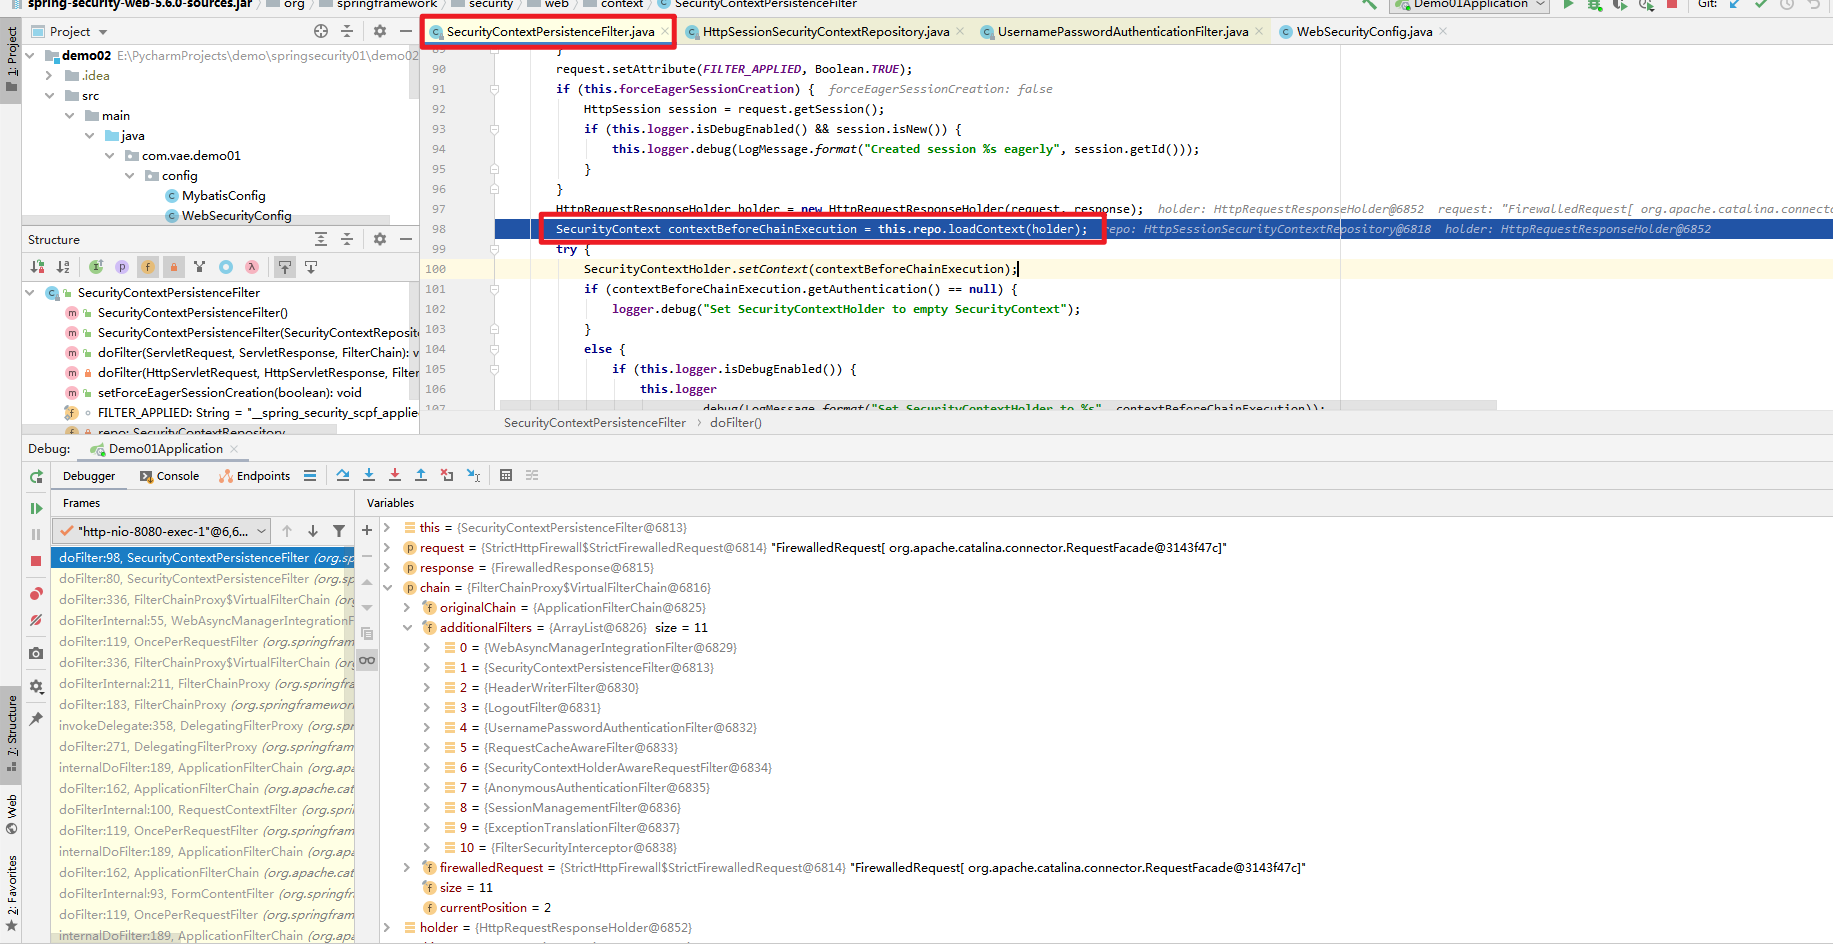Select the holder variable row in Variables
Screen dimensions: 1833x944
[x=440, y=927]
